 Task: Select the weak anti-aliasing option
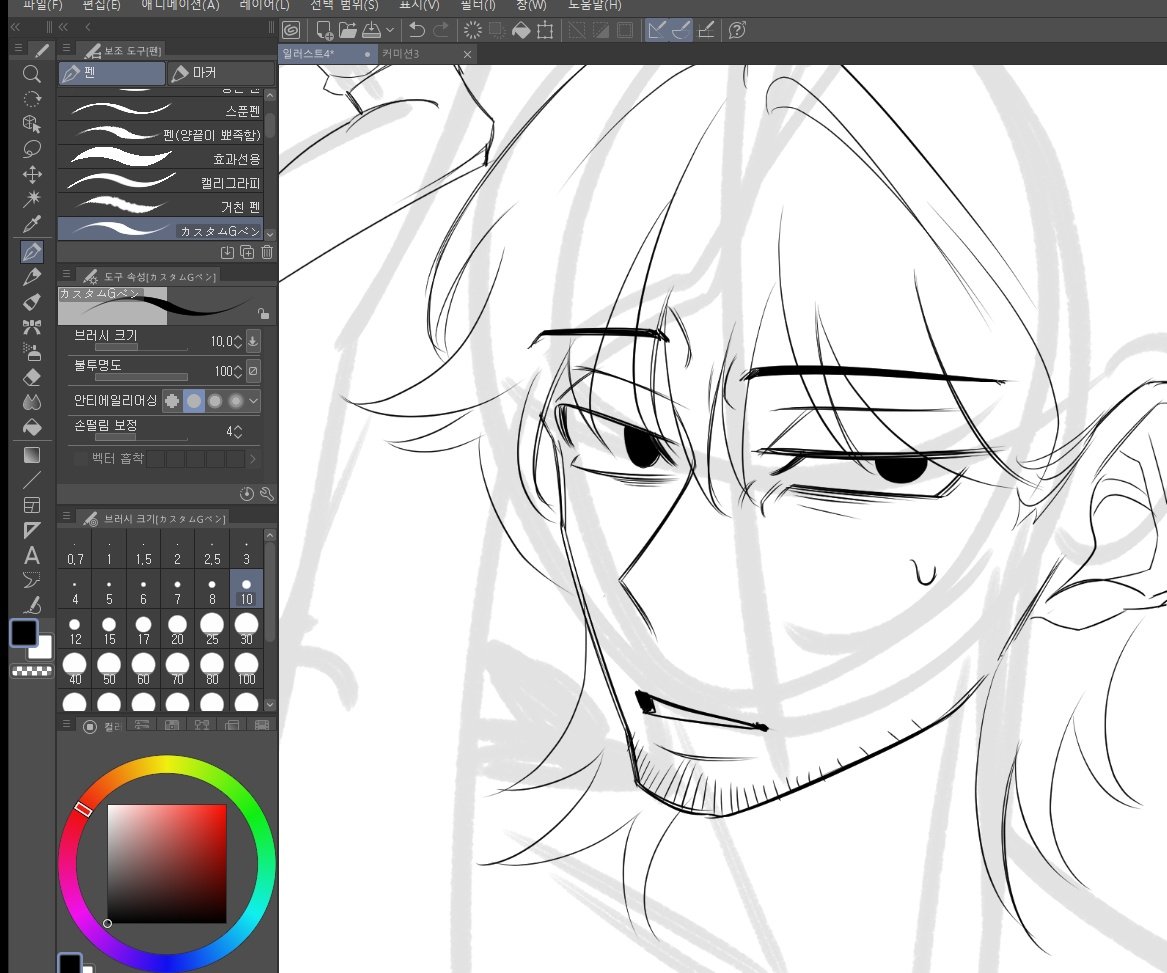[x=194, y=401]
